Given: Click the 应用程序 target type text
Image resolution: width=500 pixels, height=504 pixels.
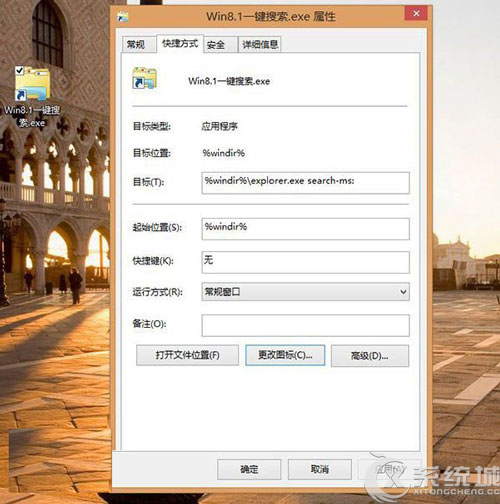Looking at the screenshot, I should [219, 126].
